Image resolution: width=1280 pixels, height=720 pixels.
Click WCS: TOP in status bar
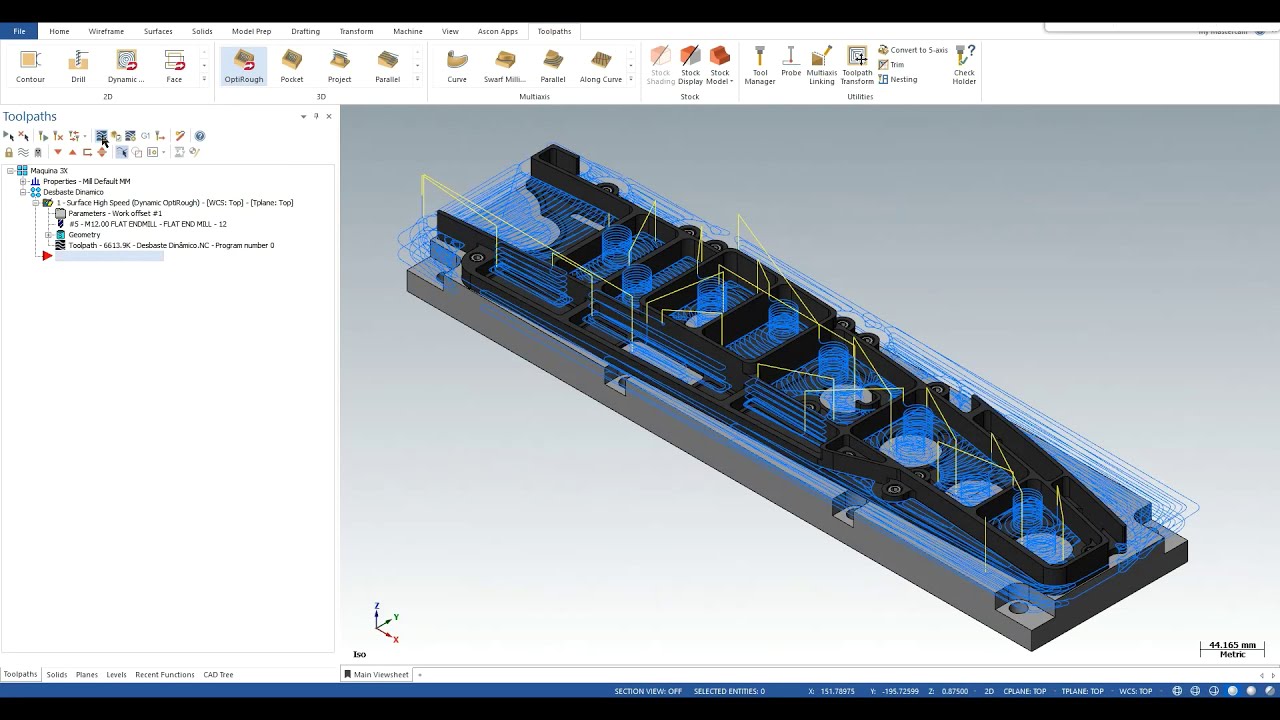click(1135, 691)
